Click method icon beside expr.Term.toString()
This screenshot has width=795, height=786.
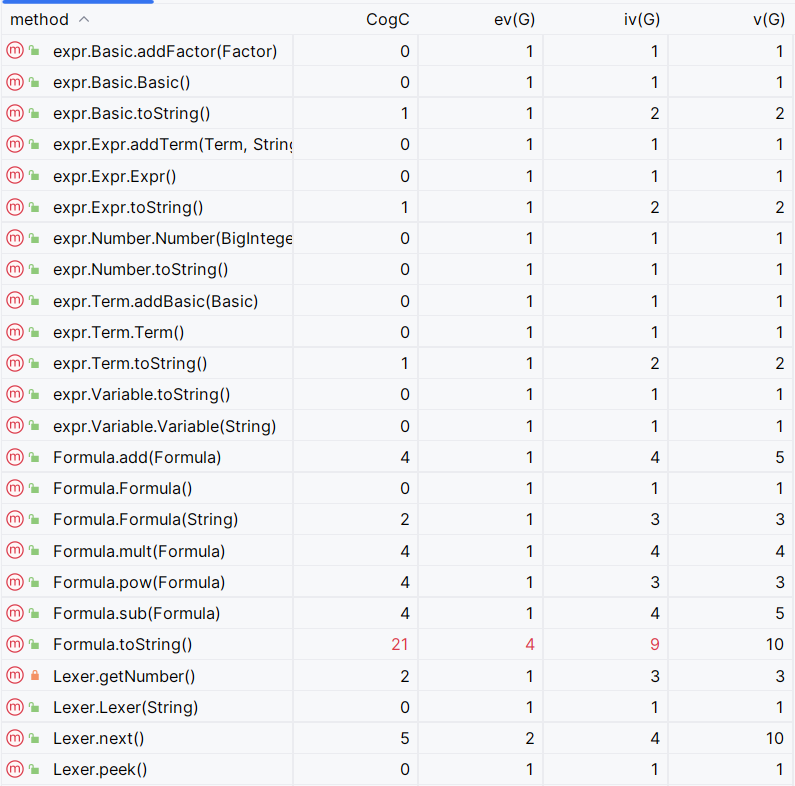[x=14, y=364]
